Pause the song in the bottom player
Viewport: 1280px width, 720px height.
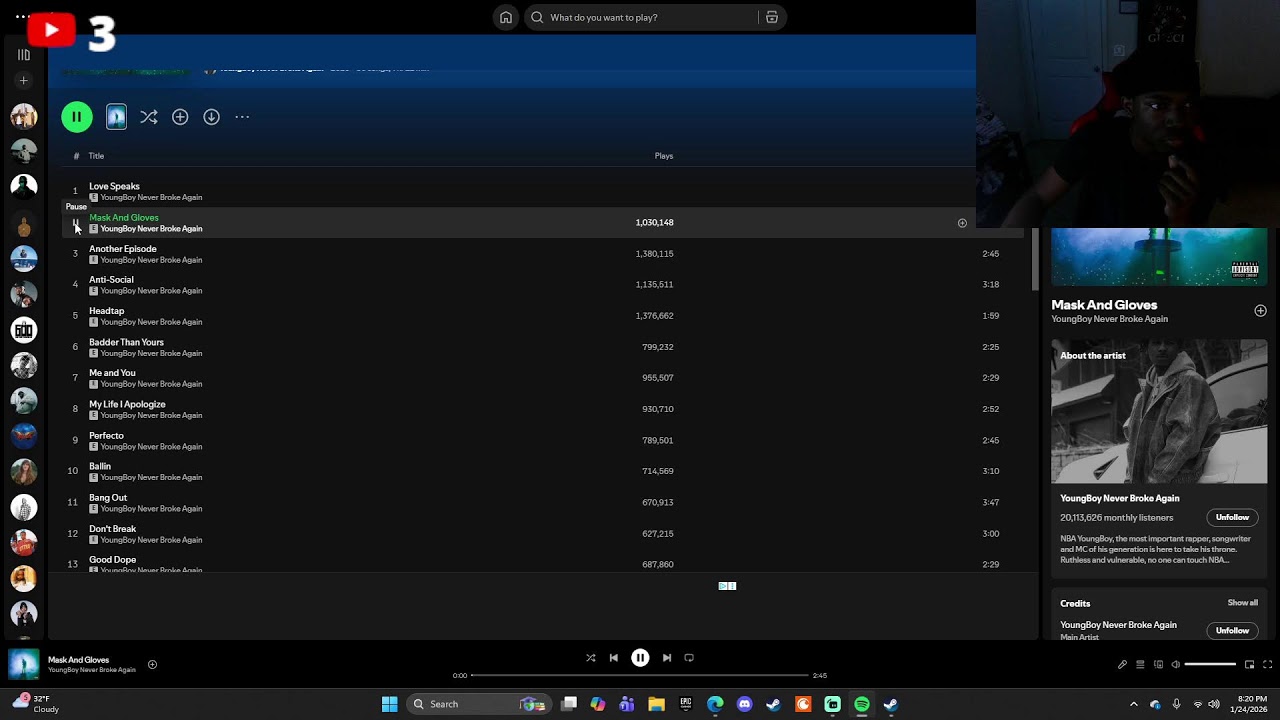pyautogui.click(x=640, y=658)
